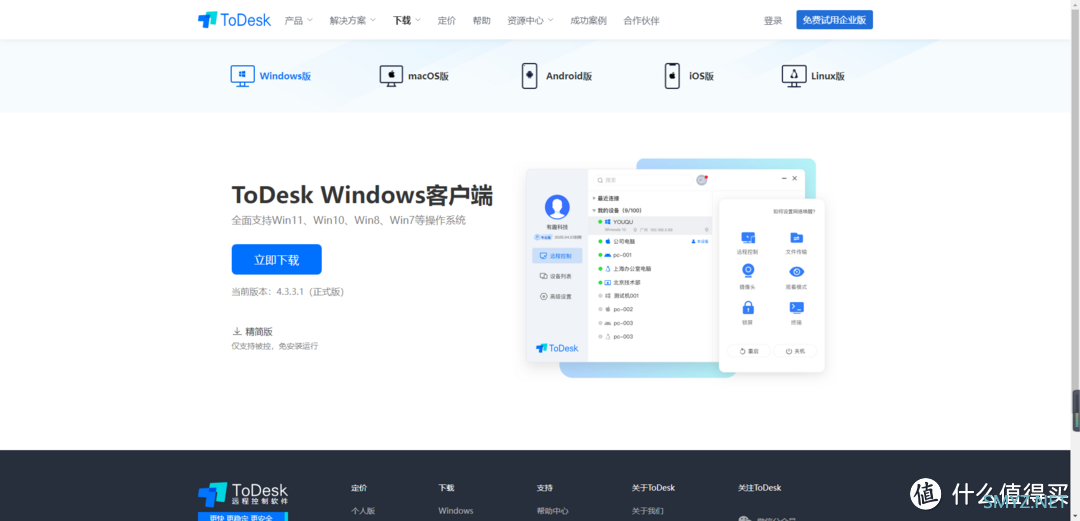Click the minimize icon of the preview window
1080x521 pixels.
[x=785, y=178]
